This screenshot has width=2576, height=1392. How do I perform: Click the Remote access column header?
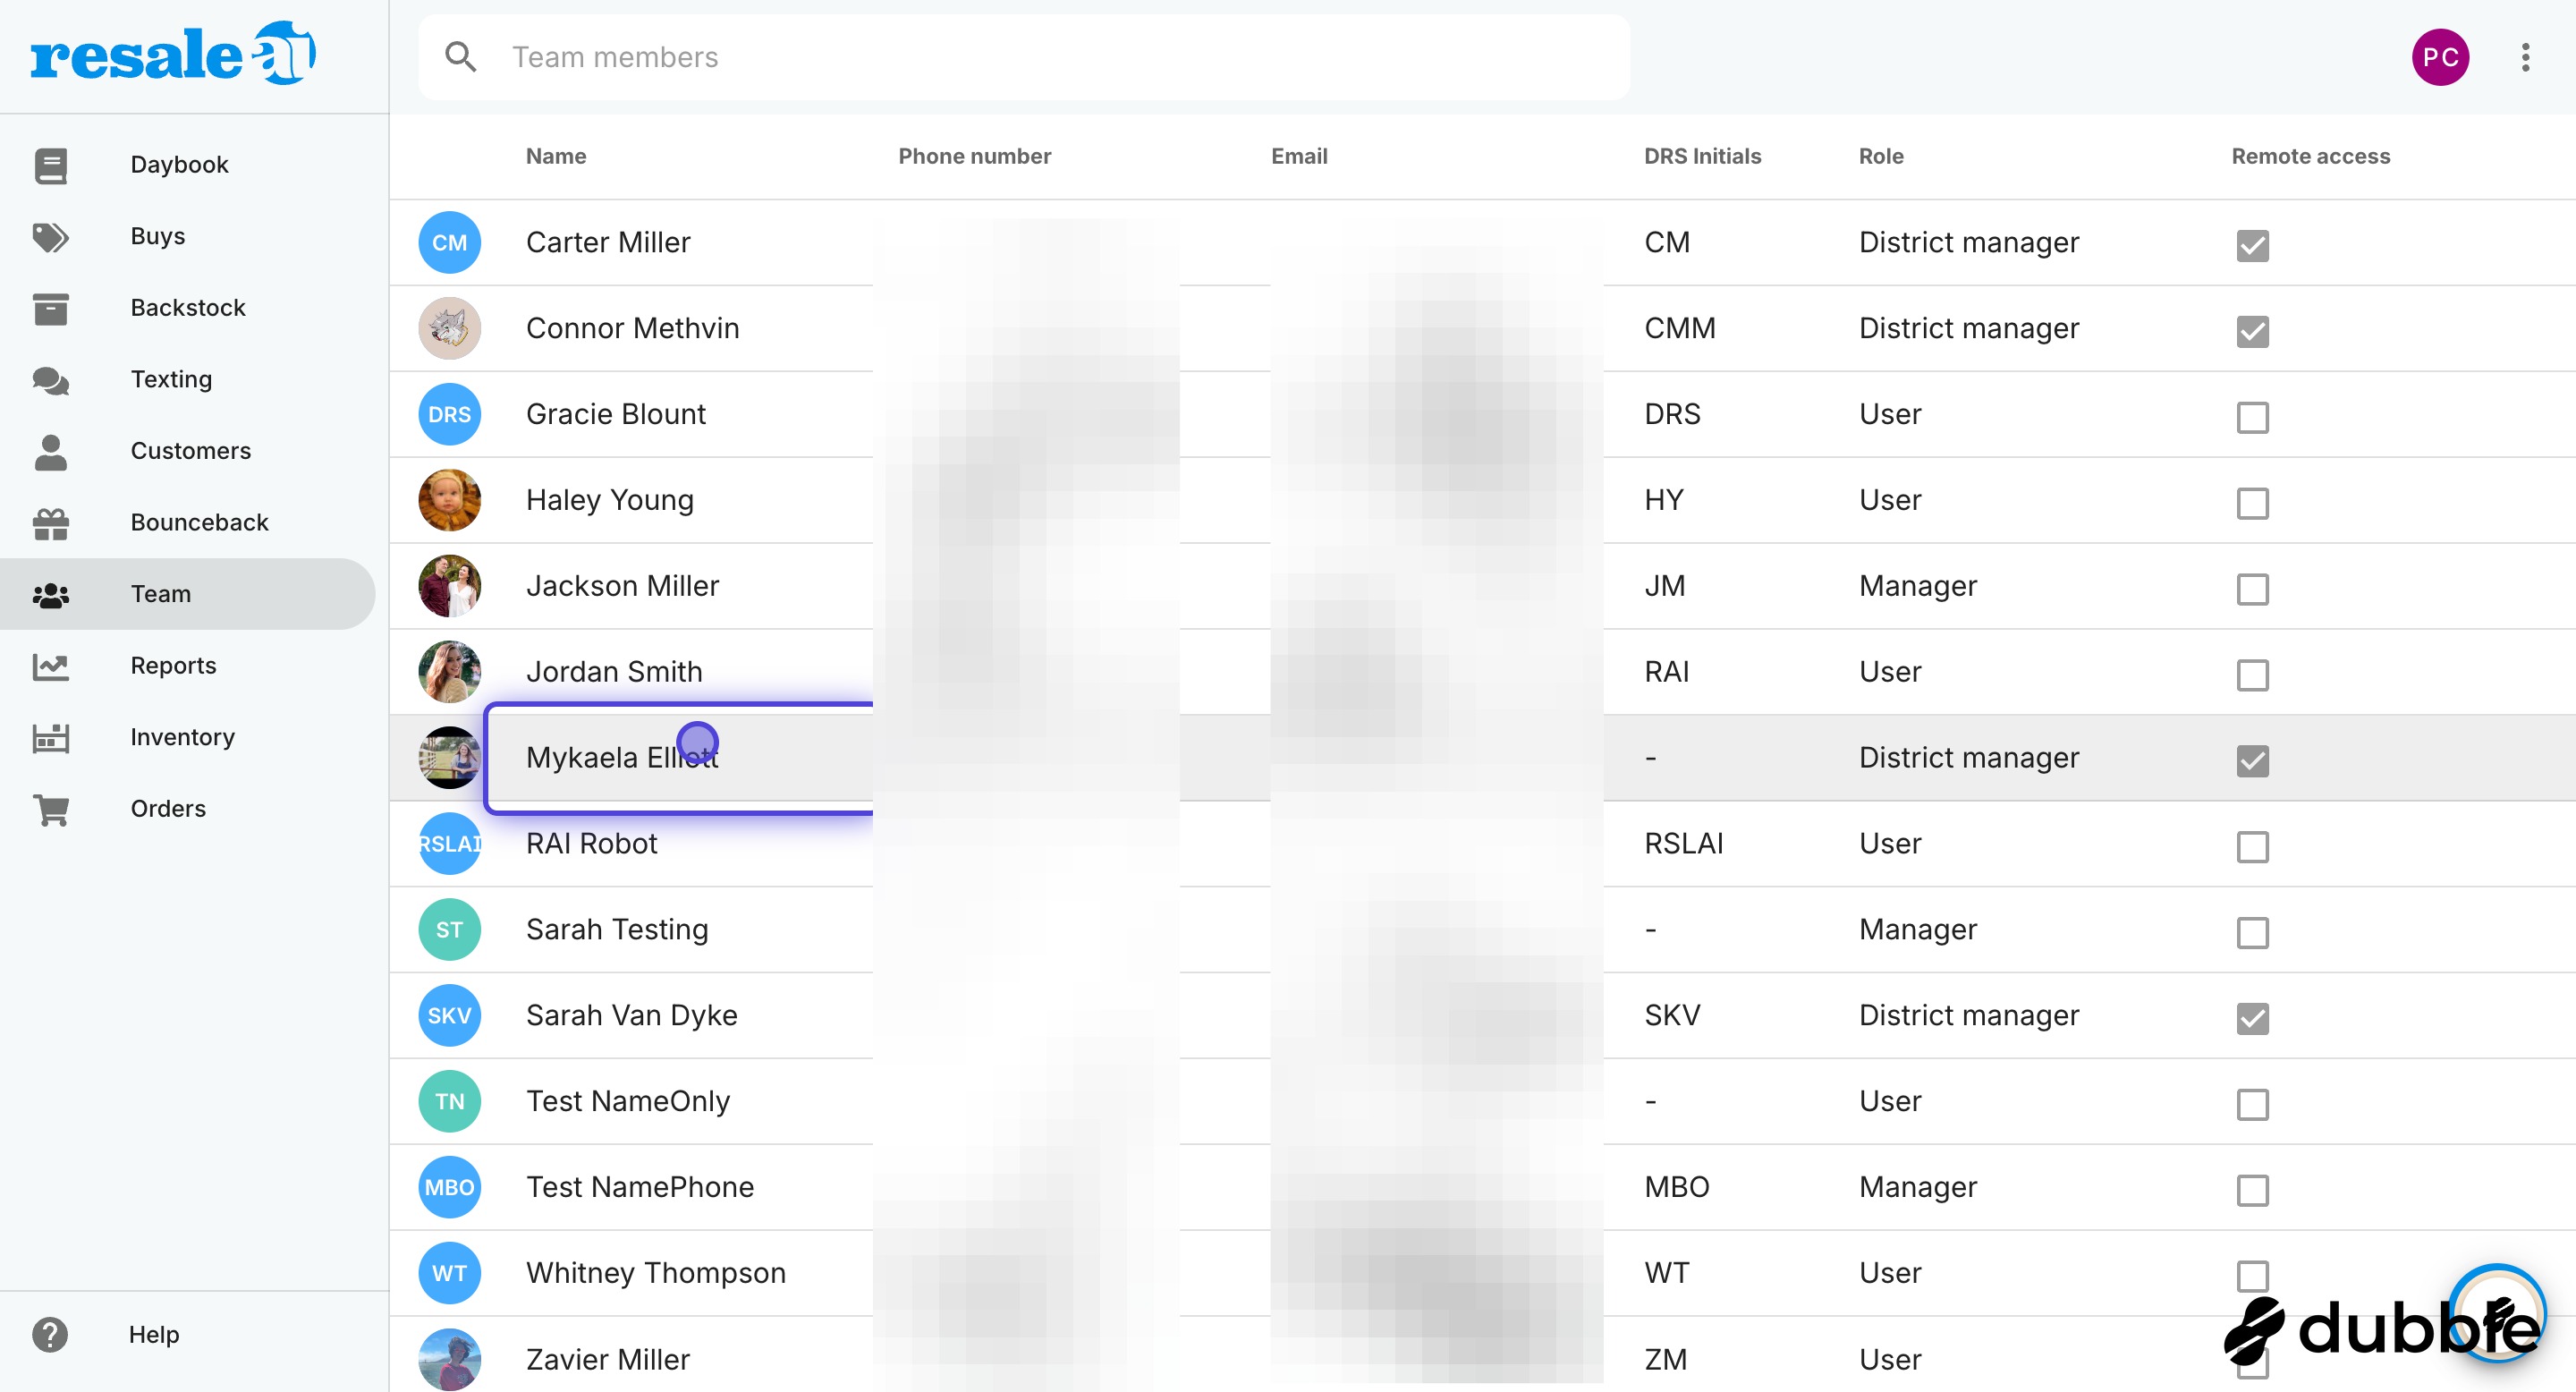click(x=2311, y=157)
